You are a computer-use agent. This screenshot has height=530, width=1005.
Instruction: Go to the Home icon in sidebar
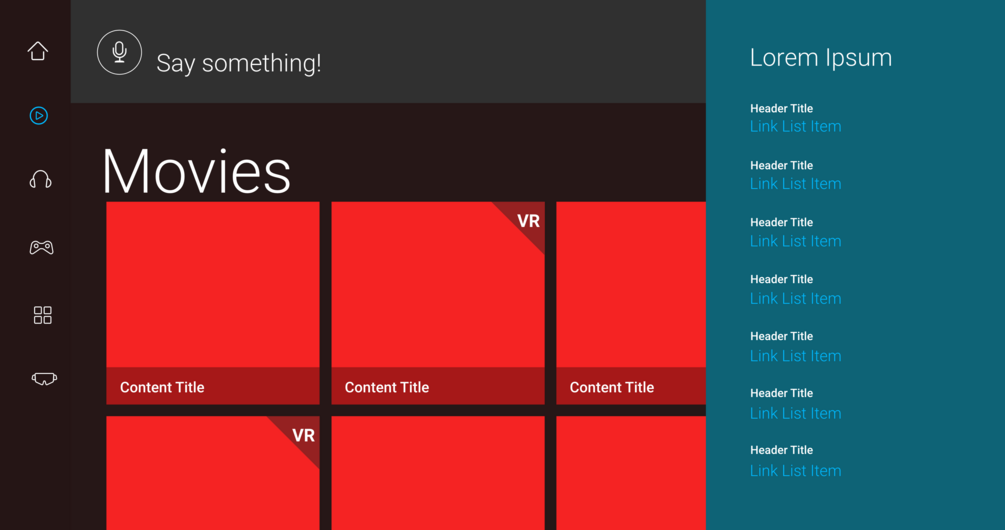(x=38, y=51)
